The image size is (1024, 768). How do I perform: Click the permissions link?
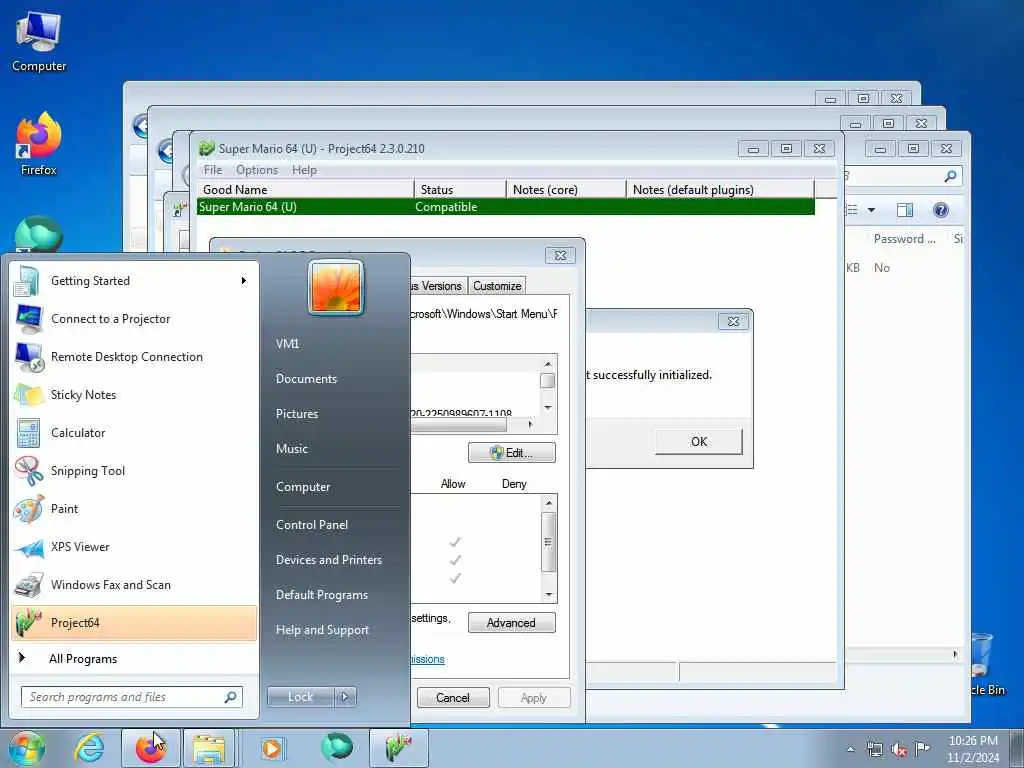(x=428, y=660)
